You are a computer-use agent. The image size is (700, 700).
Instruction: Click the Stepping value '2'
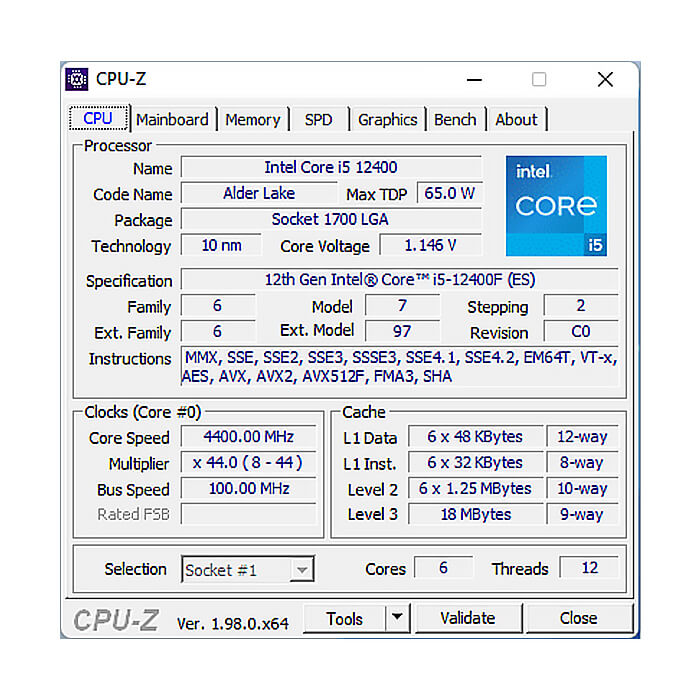[x=581, y=306]
